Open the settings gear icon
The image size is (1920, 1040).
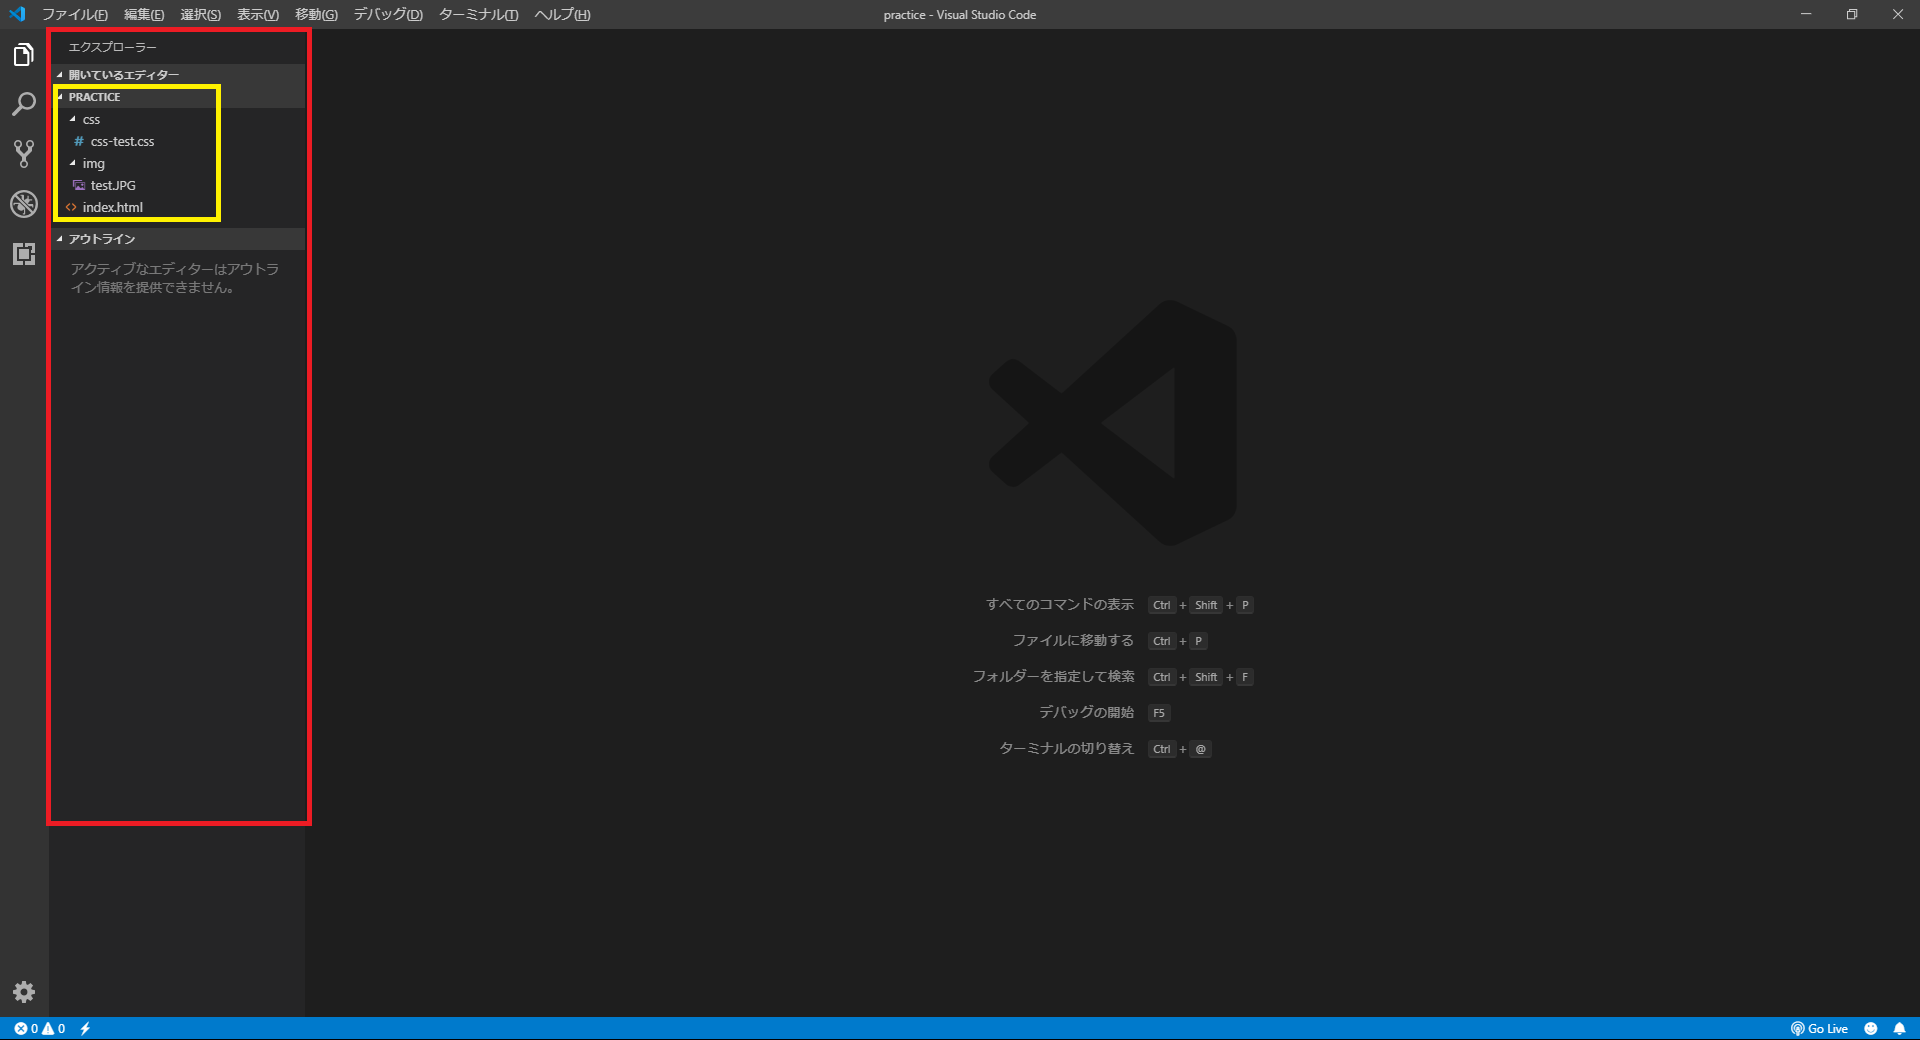pyautogui.click(x=23, y=991)
